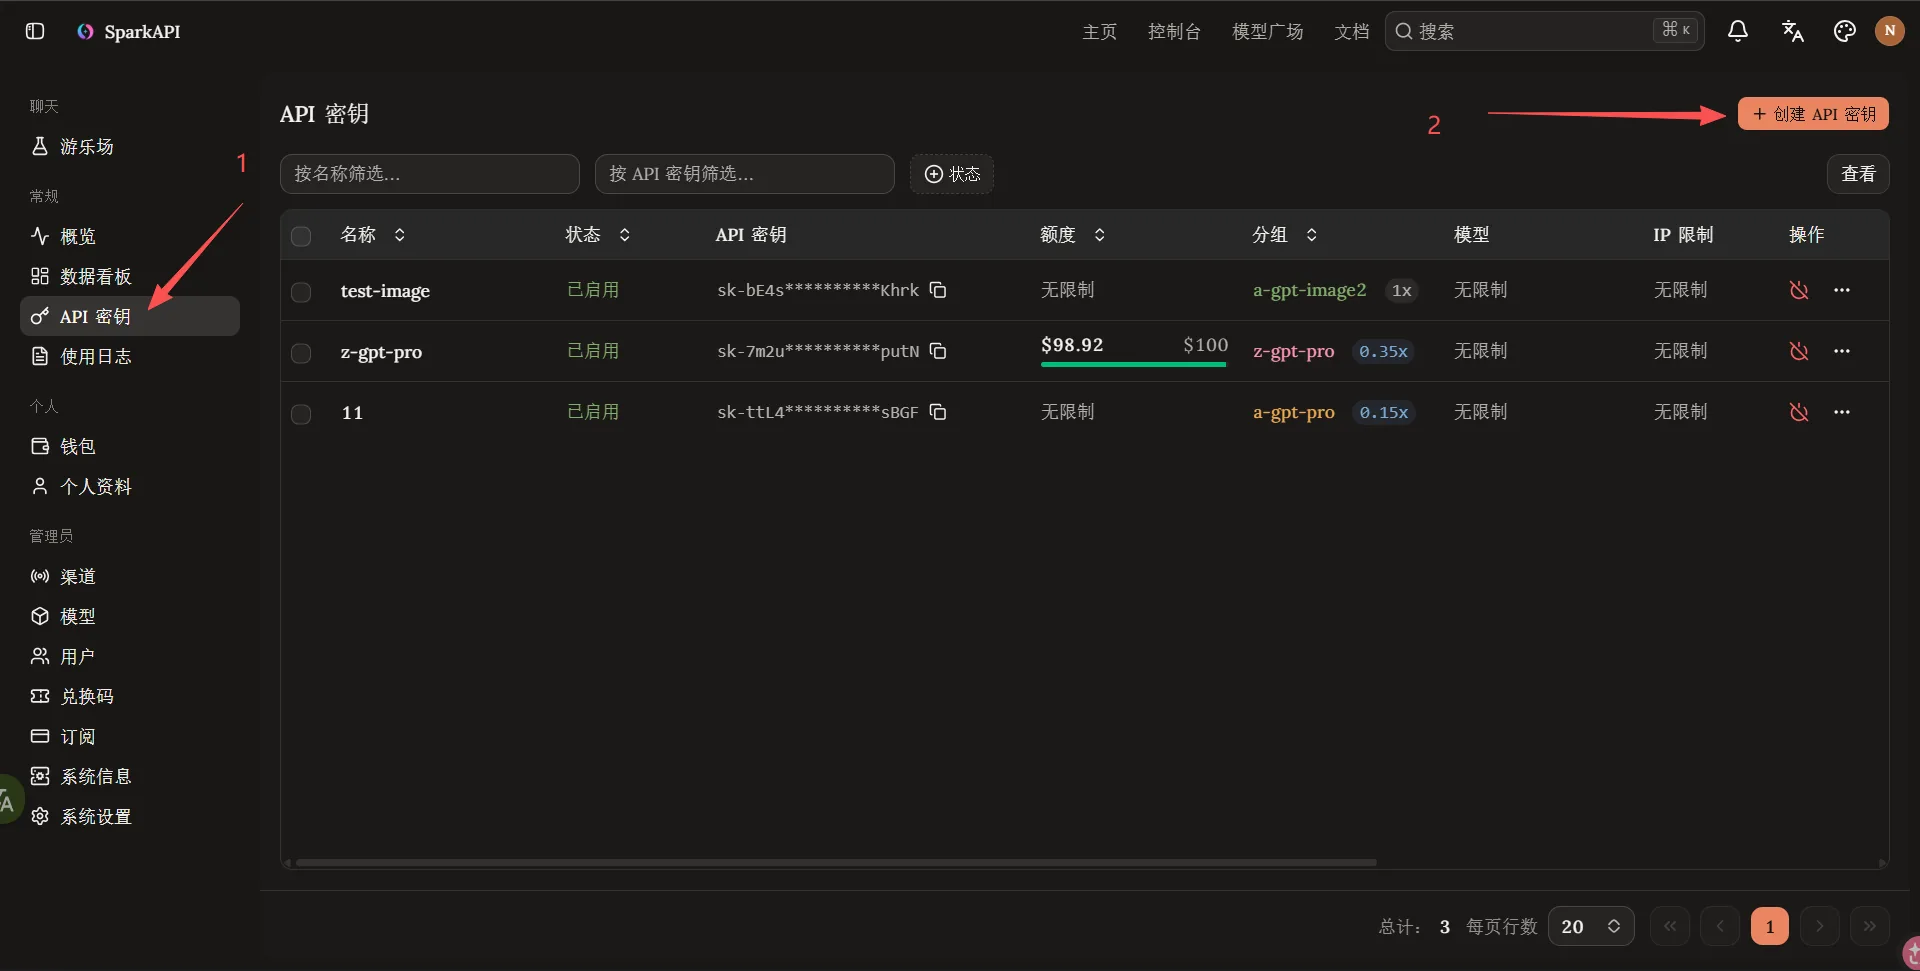
Task: Click the 创建 API 密钥 button
Action: point(1813,114)
